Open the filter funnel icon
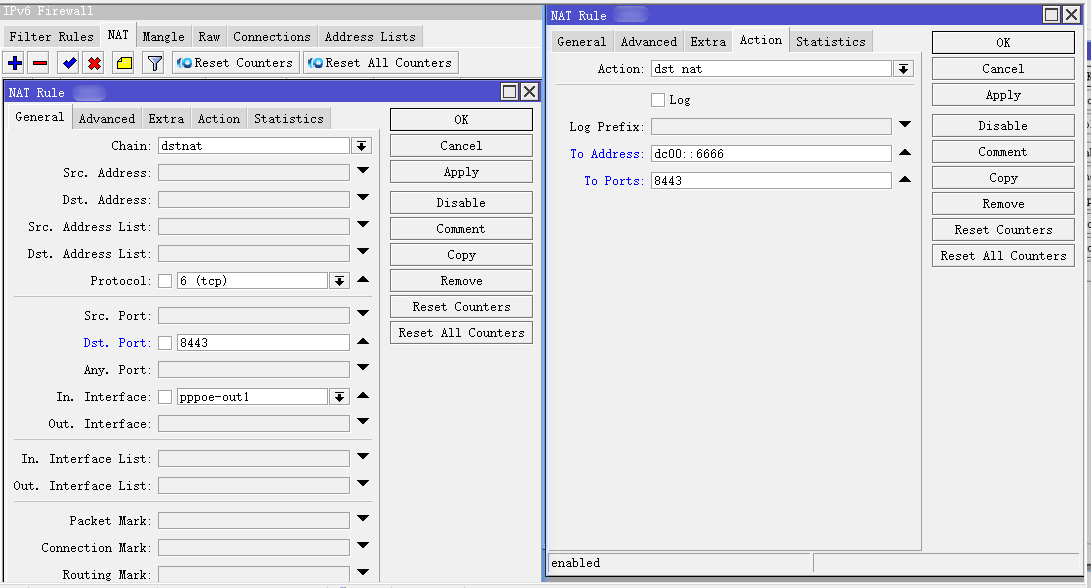1091x588 pixels. (x=154, y=63)
